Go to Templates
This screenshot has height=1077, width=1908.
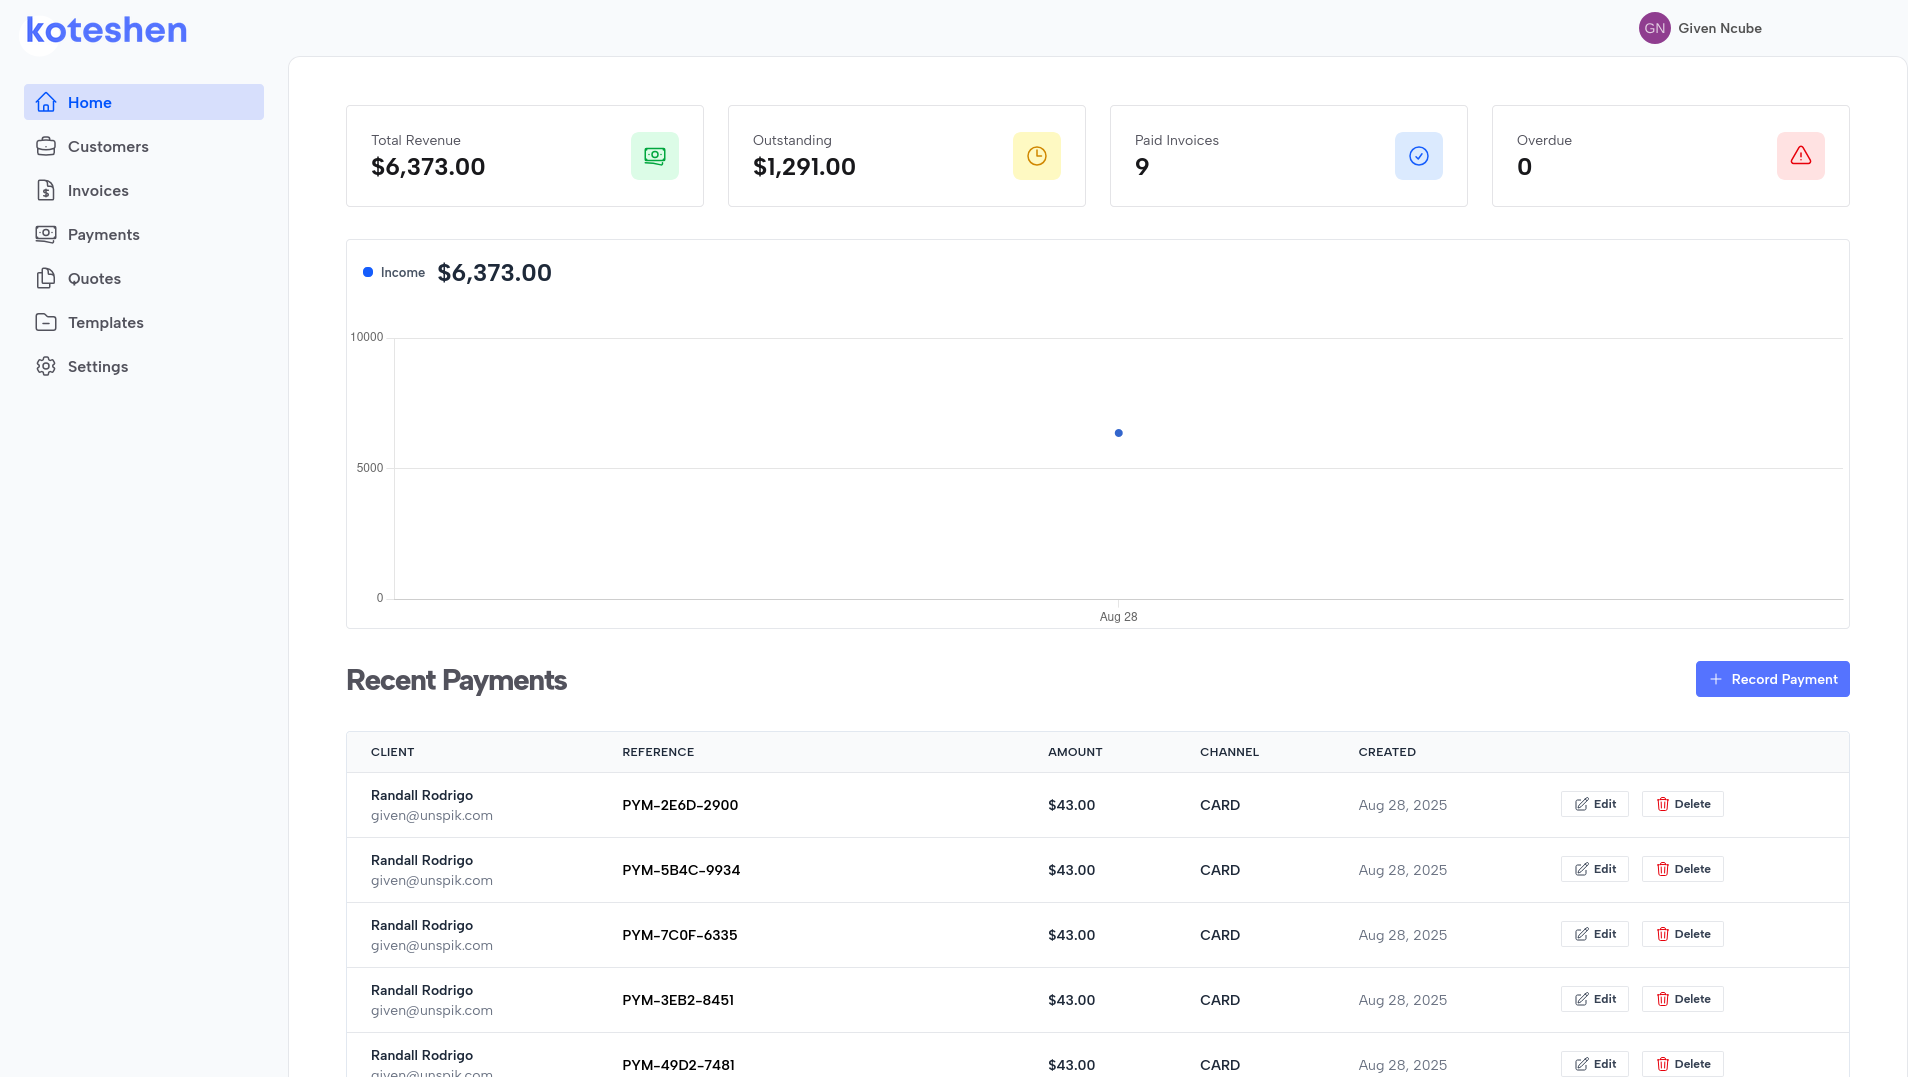tap(144, 322)
